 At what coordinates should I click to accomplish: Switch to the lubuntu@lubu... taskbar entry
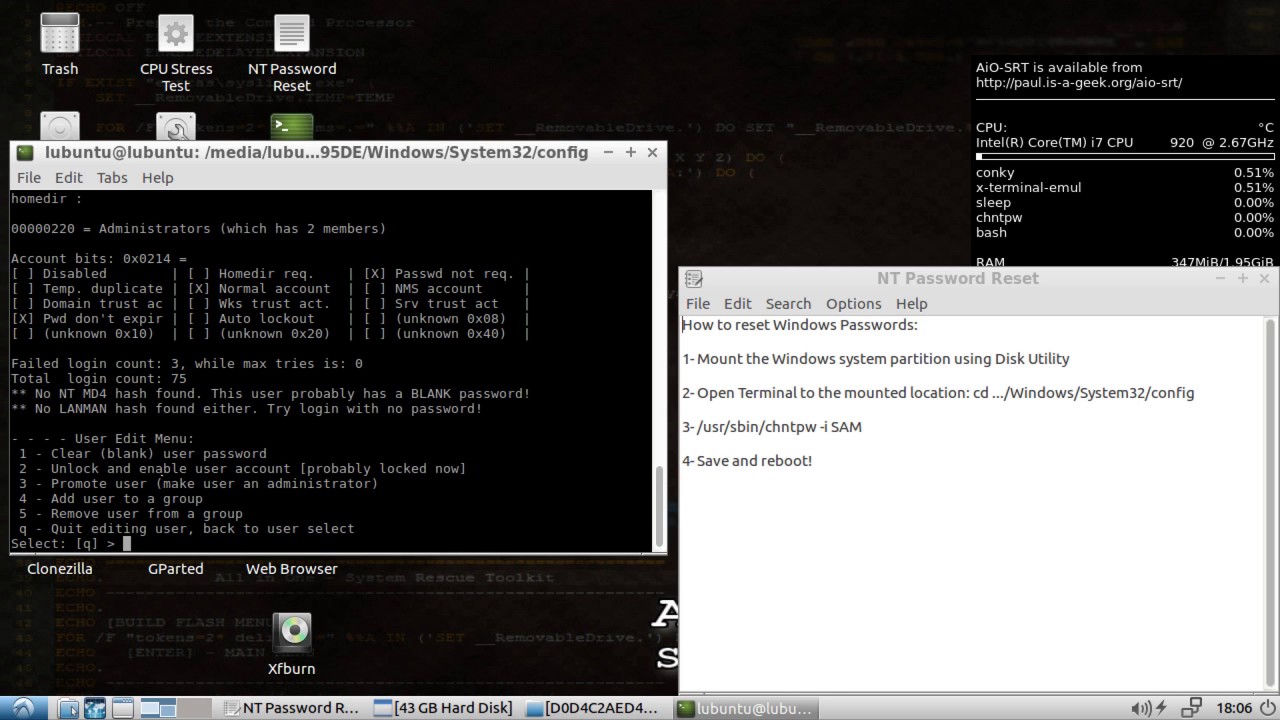745,708
